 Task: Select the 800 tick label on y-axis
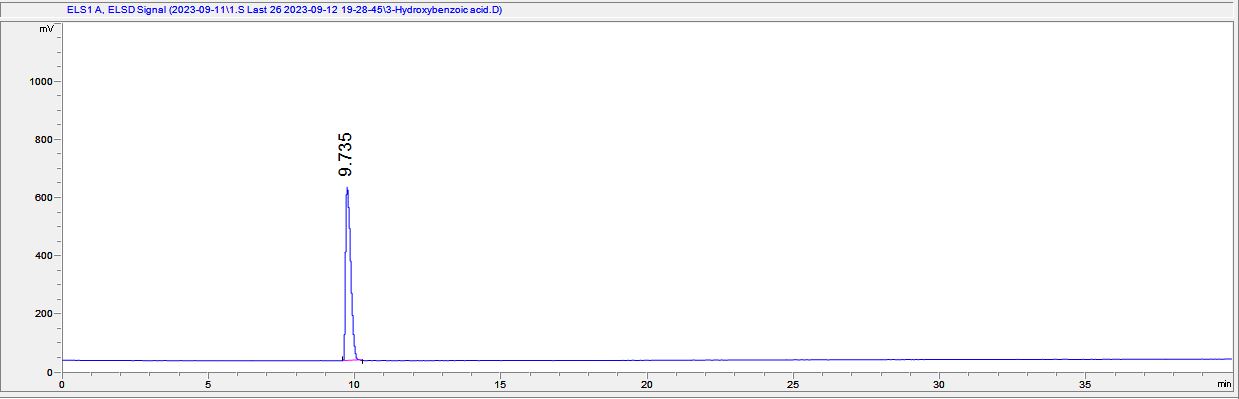click(44, 140)
